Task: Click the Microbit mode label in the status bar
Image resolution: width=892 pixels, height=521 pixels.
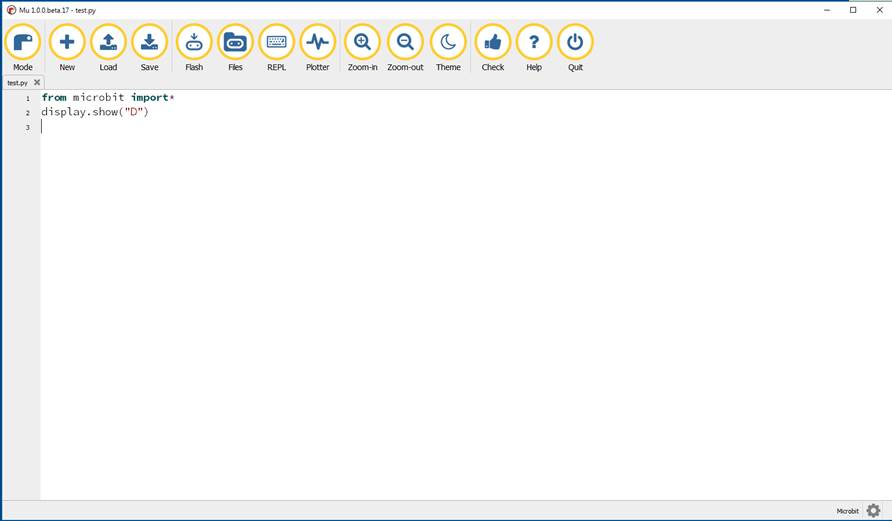Action: 848,511
